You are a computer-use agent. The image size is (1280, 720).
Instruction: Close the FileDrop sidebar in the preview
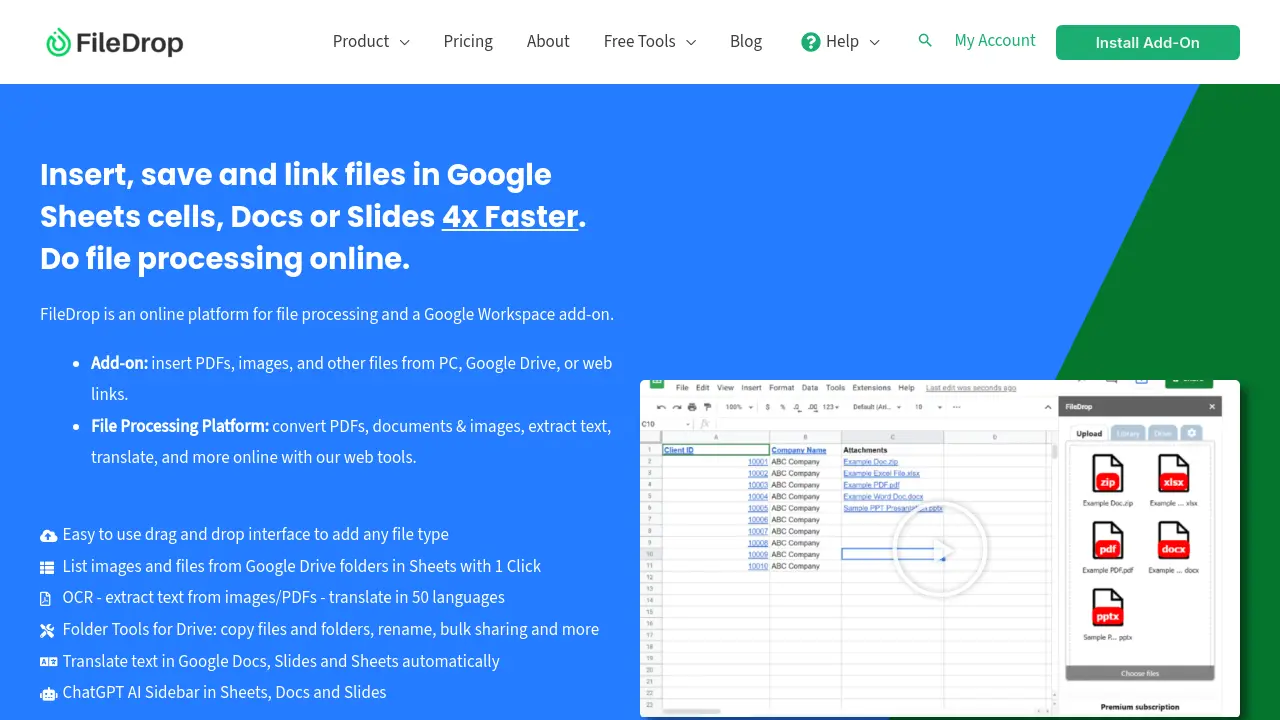coord(1212,407)
